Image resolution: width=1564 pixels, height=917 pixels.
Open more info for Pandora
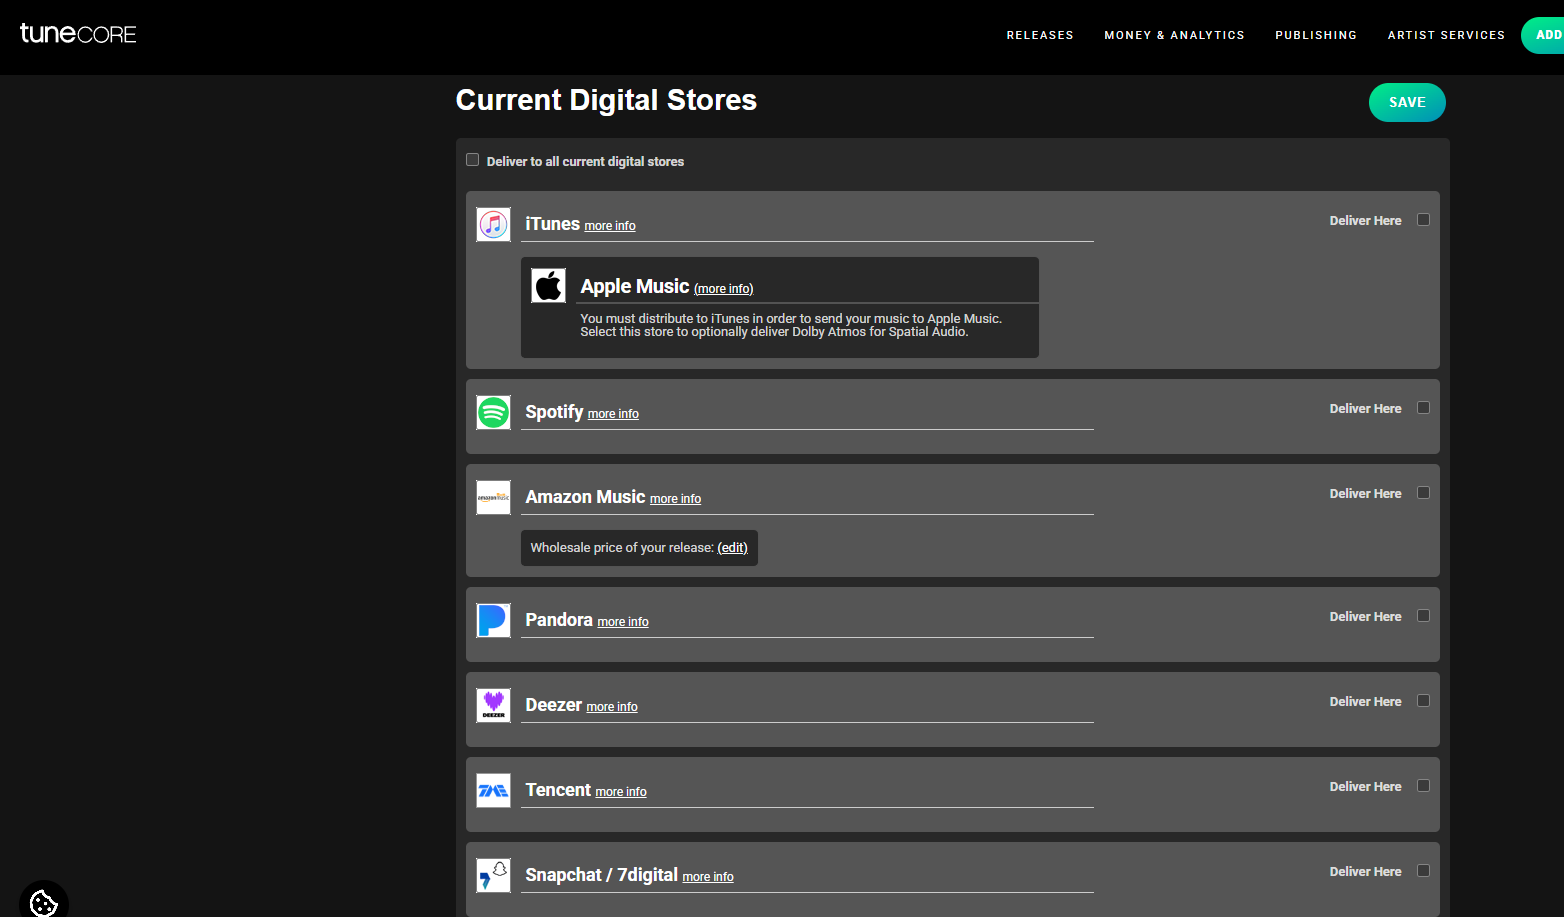(x=623, y=622)
